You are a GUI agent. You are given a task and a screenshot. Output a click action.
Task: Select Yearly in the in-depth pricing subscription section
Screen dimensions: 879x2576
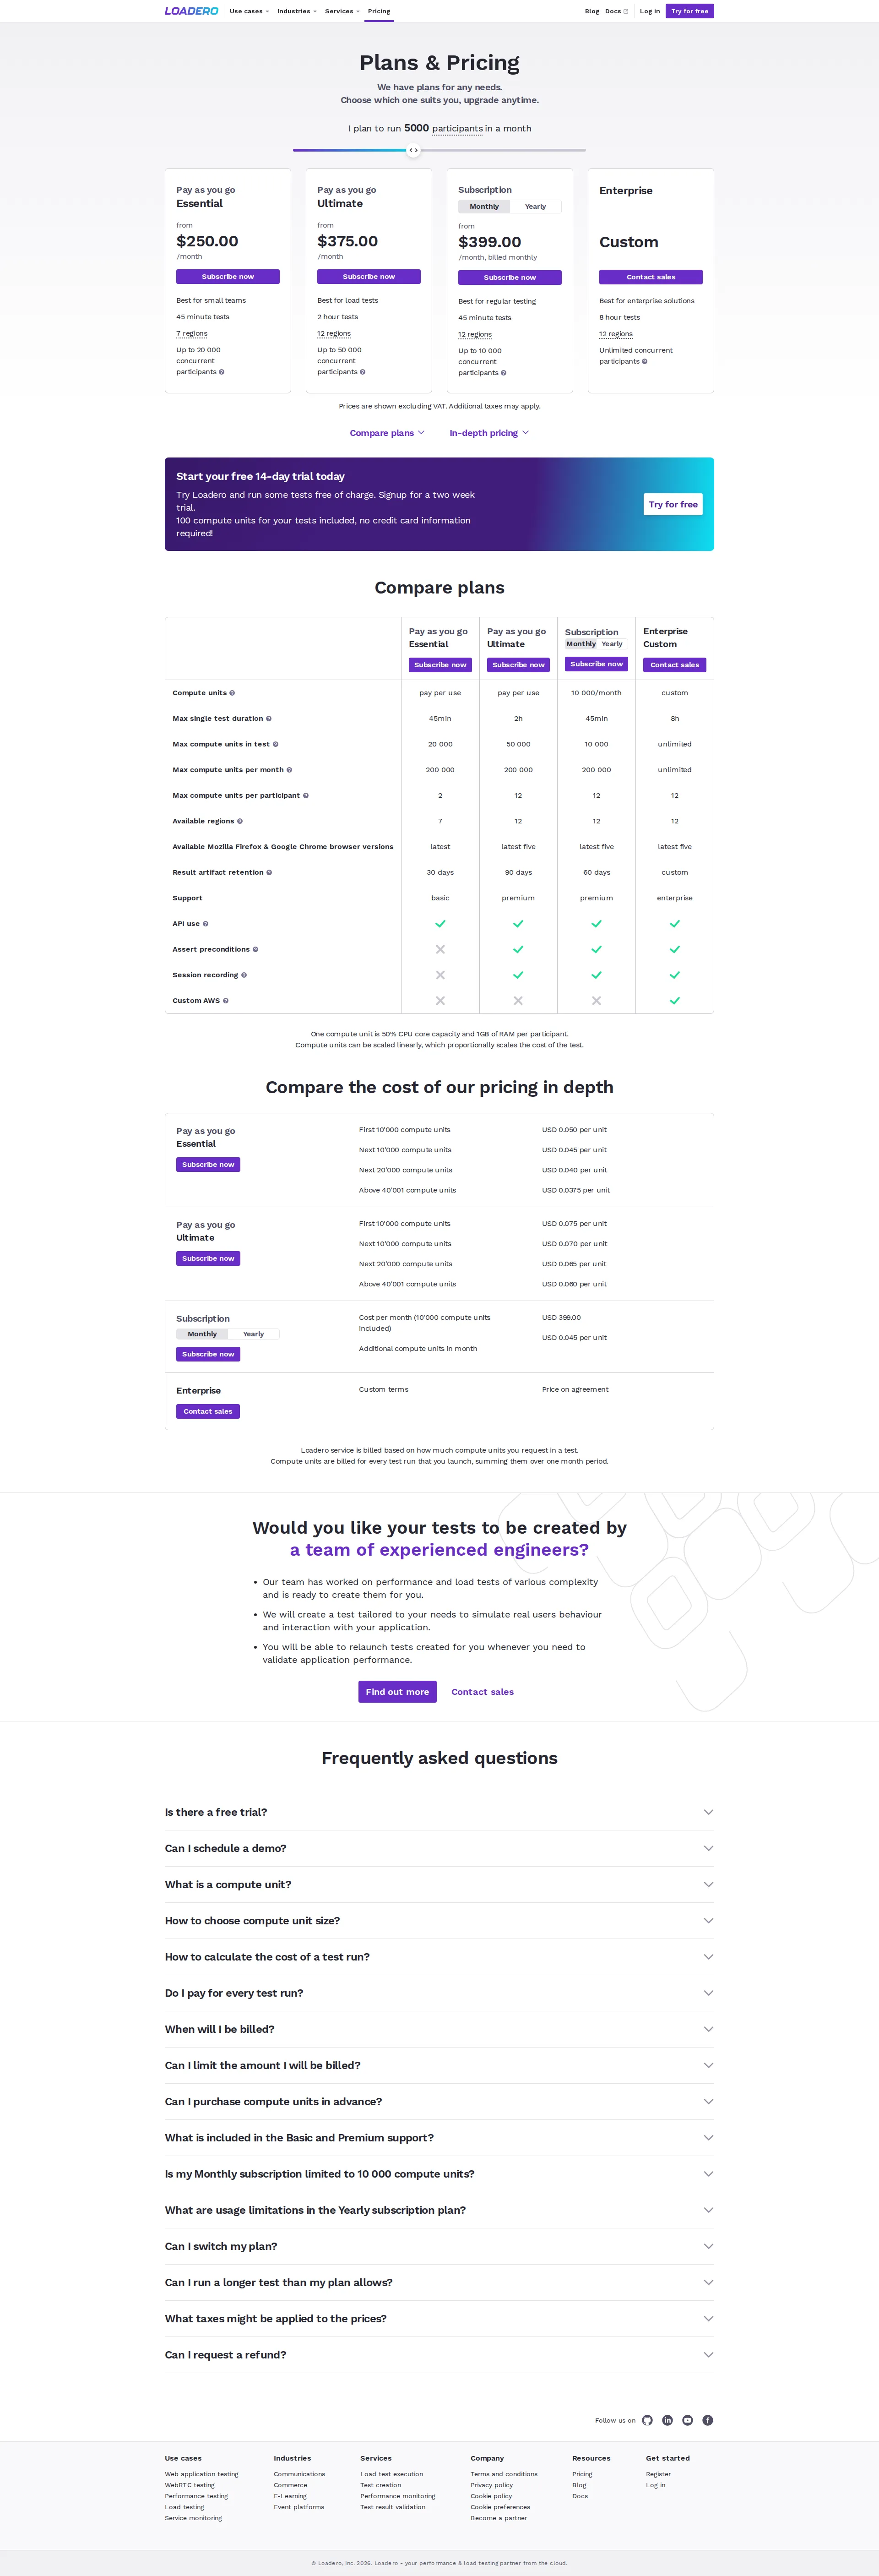pyautogui.click(x=254, y=1333)
